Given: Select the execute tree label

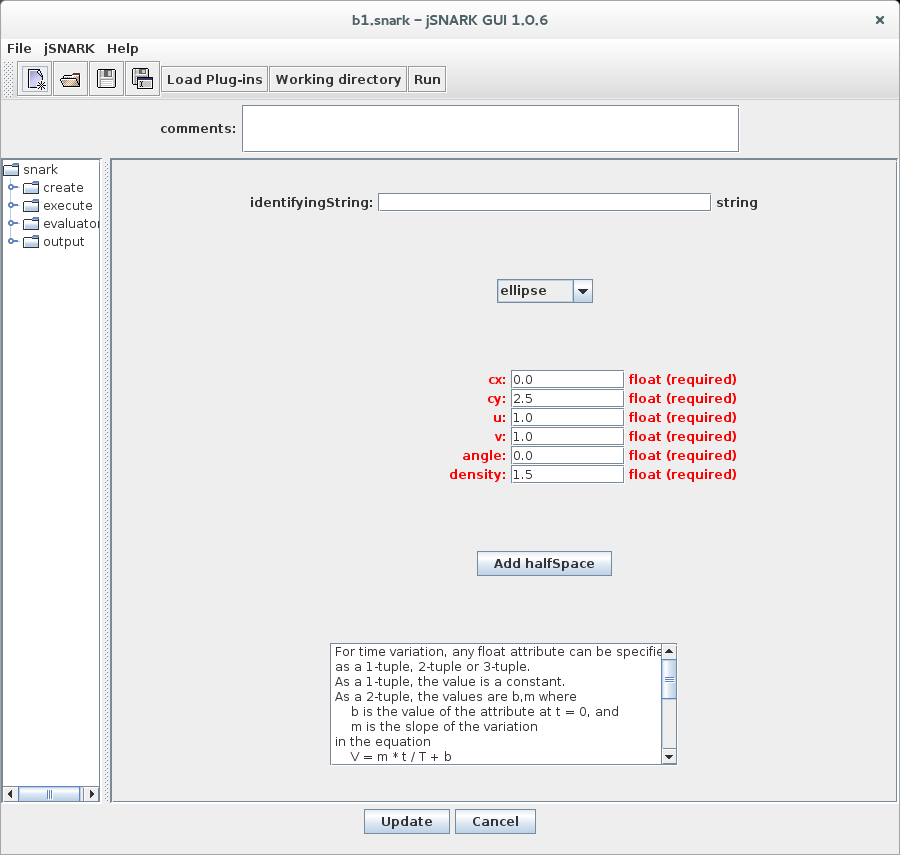Looking at the screenshot, I should tap(68, 205).
